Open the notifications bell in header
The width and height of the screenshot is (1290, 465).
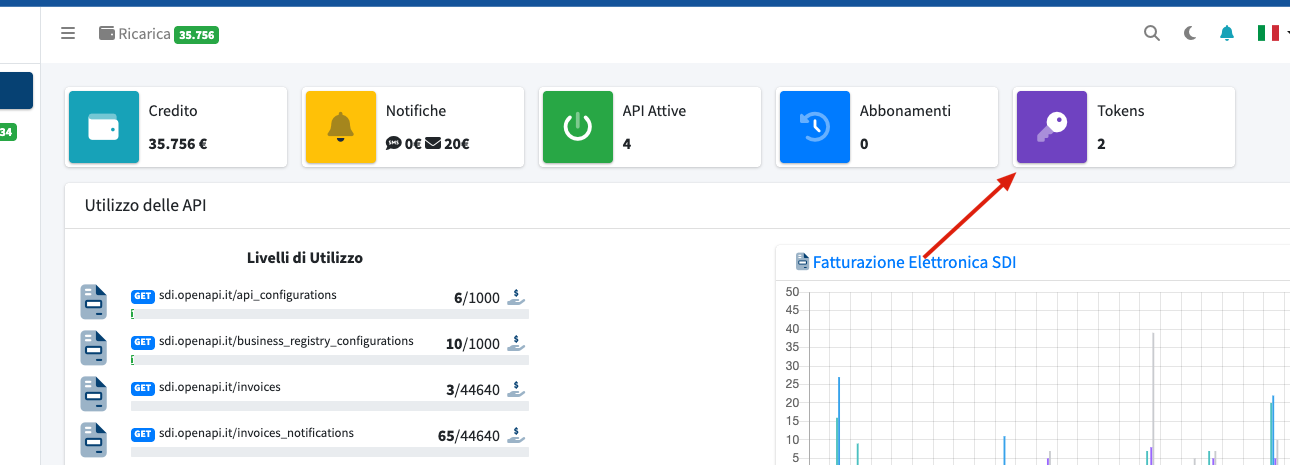[x=1227, y=33]
